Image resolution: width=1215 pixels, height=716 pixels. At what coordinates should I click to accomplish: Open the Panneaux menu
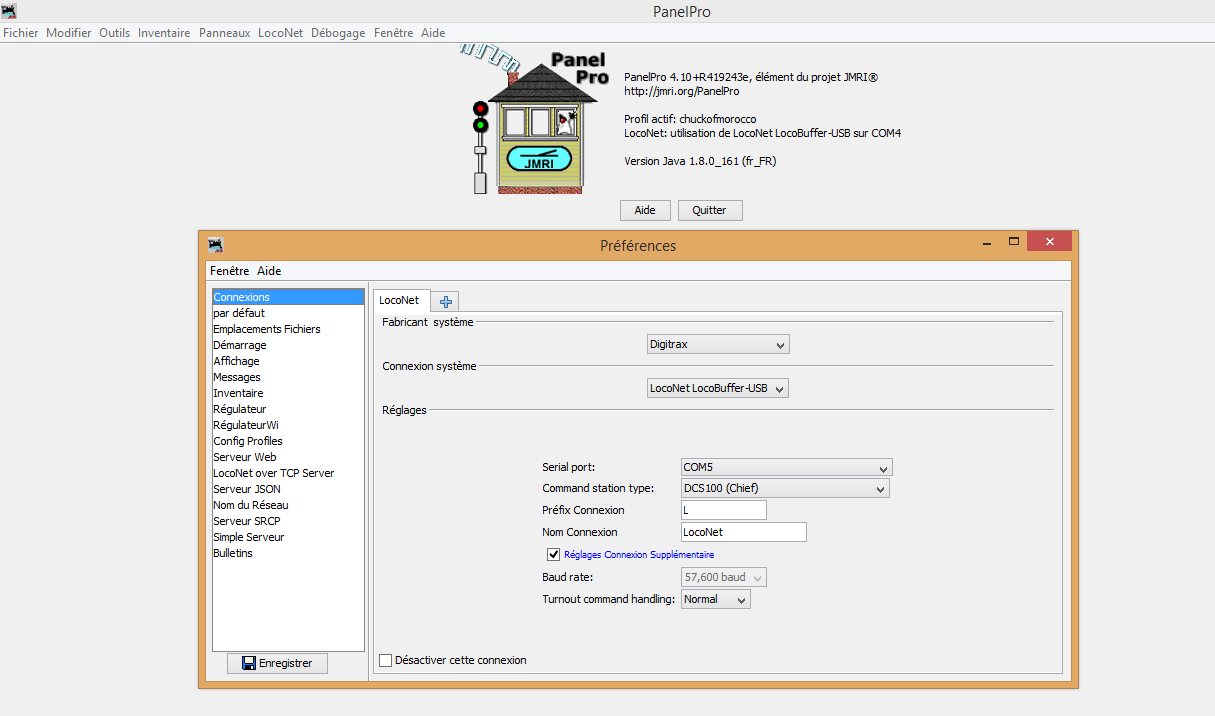click(x=225, y=33)
